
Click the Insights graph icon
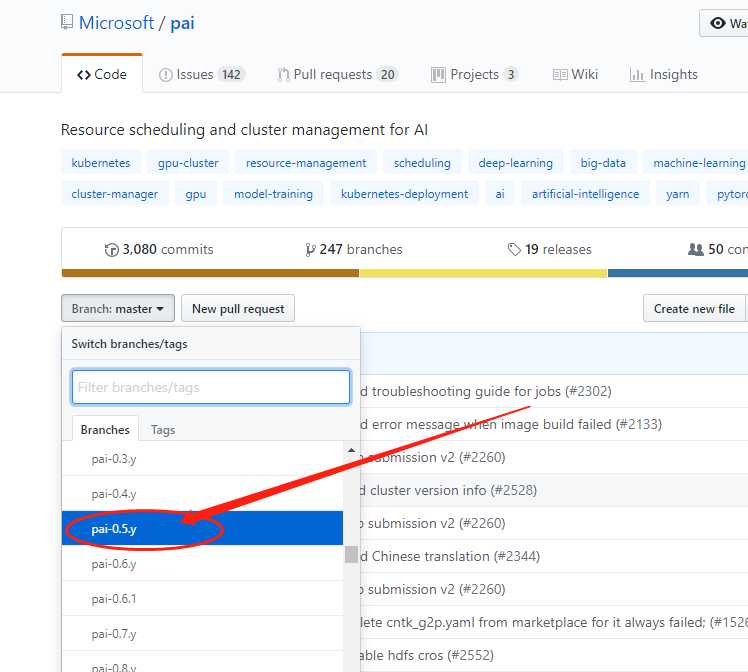(636, 75)
